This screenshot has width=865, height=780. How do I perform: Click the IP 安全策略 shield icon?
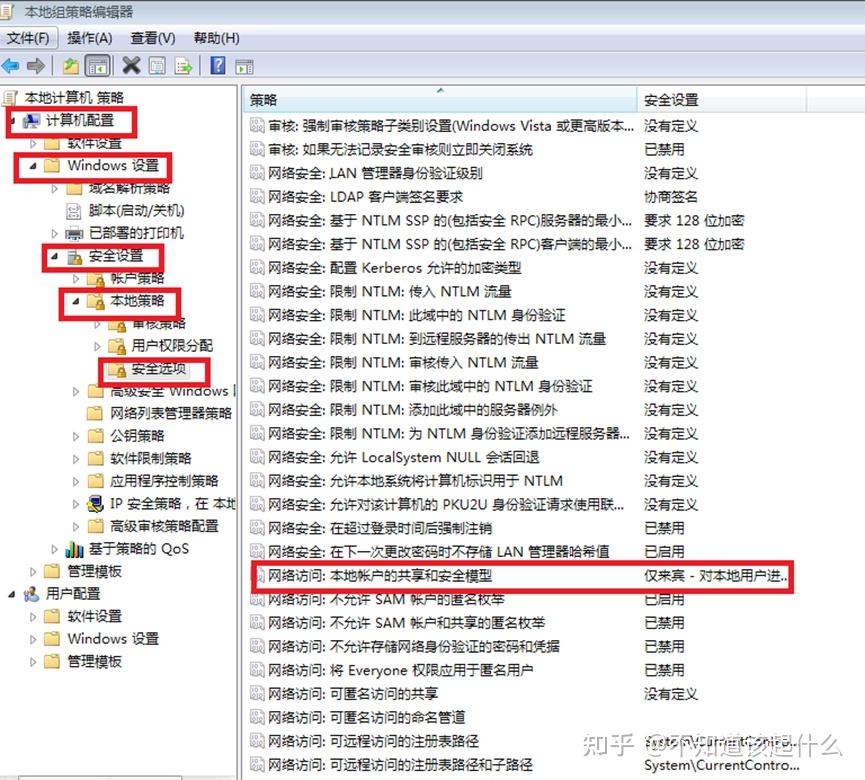95,504
